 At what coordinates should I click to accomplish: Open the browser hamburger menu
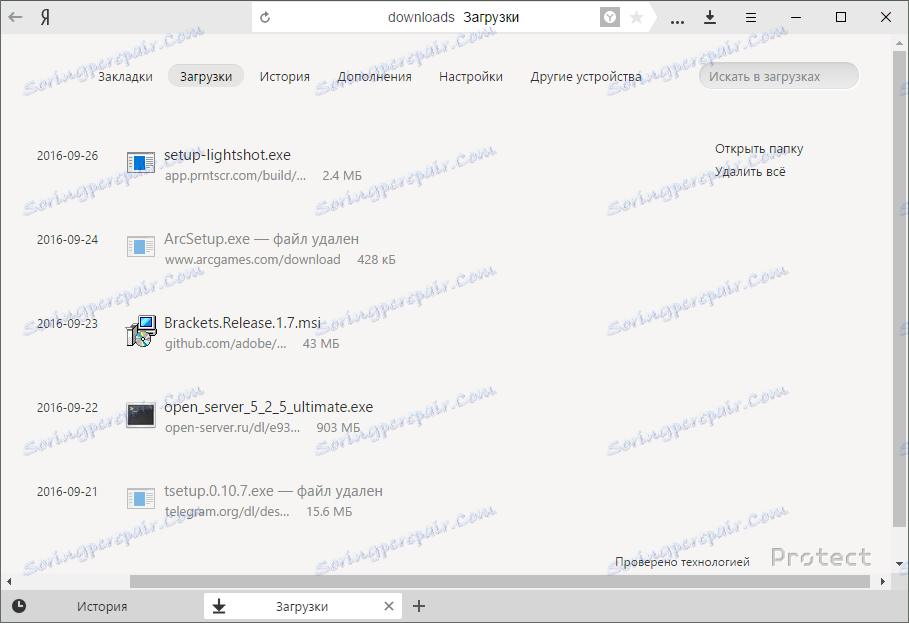(751, 17)
